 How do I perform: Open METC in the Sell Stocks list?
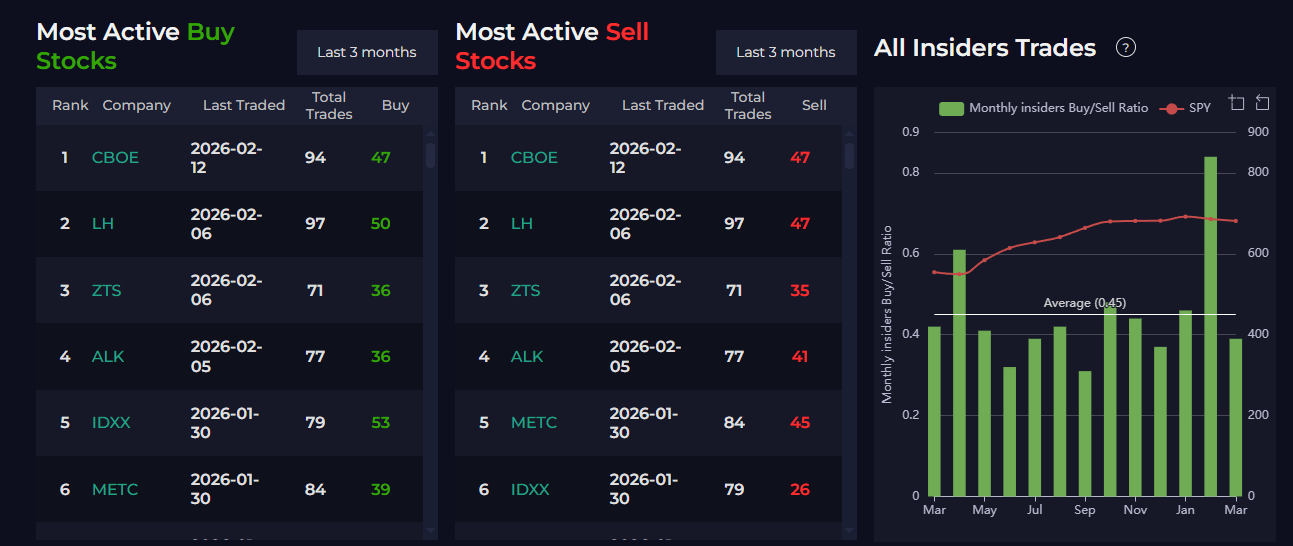pyautogui.click(x=534, y=422)
